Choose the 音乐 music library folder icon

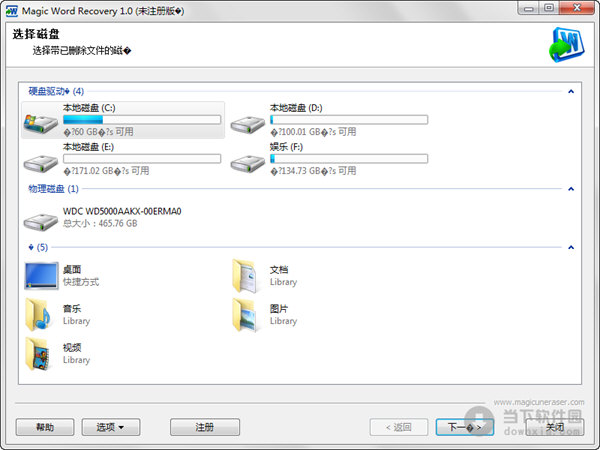coord(38,315)
